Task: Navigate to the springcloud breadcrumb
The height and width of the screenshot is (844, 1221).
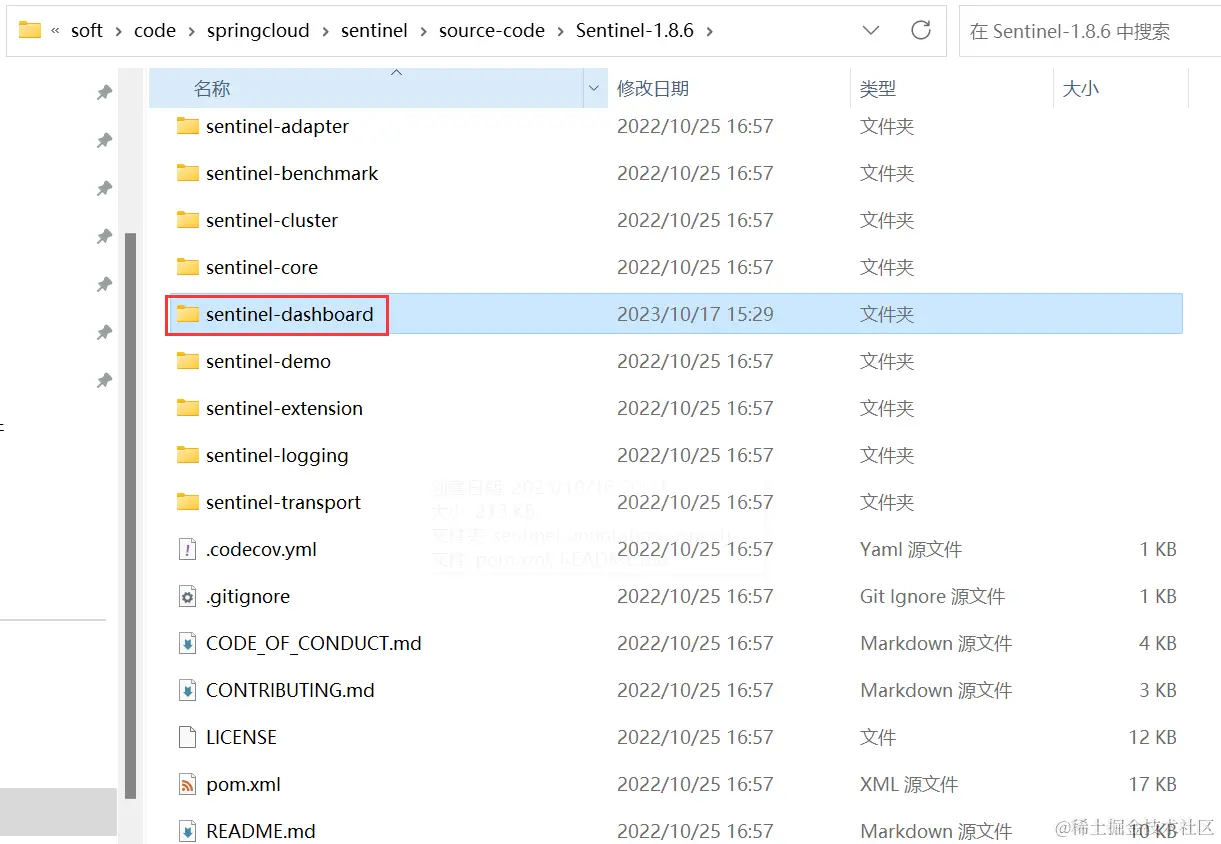Action: pyautogui.click(x=258, y=31)
